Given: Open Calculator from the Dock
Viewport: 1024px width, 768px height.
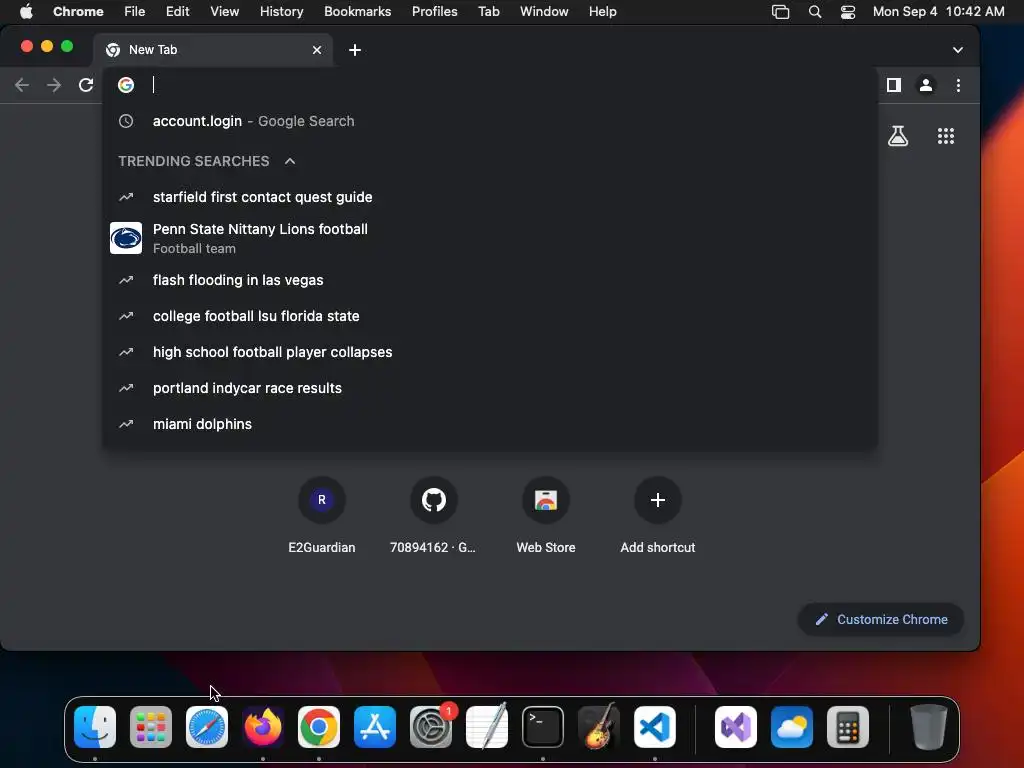Looking at the screenshot, I should coord(848,727).
